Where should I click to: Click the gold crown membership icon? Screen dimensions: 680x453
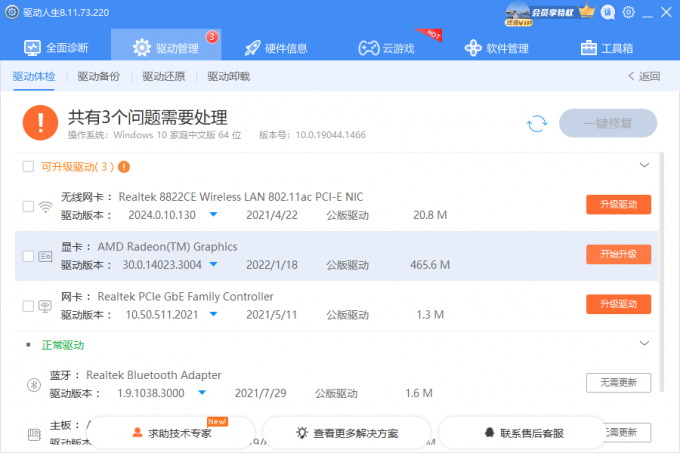point(587,10)
